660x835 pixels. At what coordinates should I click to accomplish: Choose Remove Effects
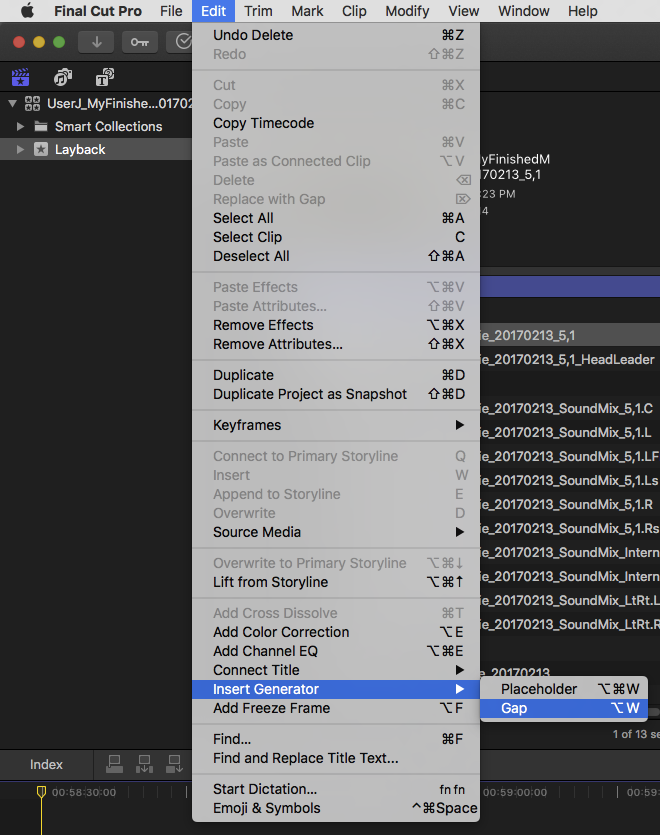(336, 325)
